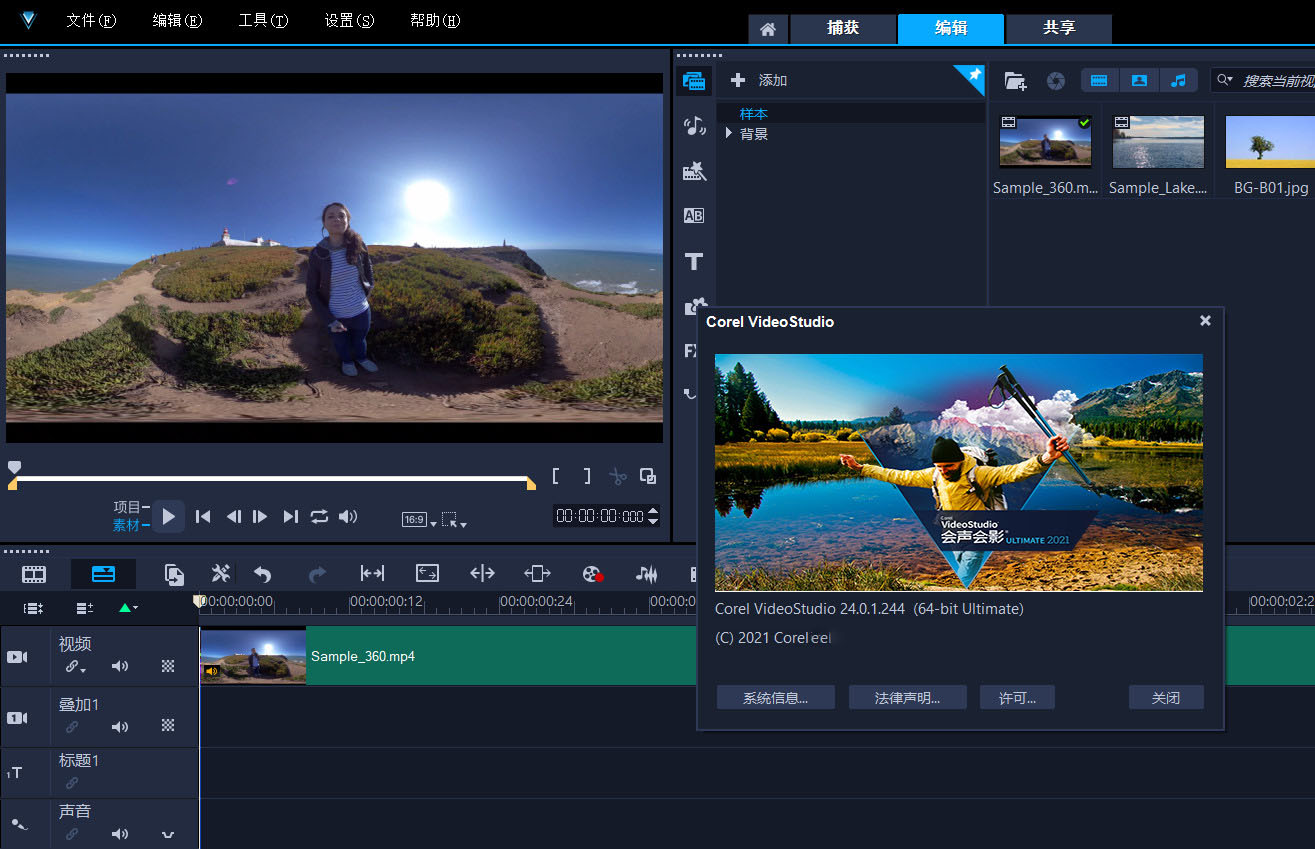Select 项目 (Project) playback mode
1315x849 pixels.
(127, 507)
